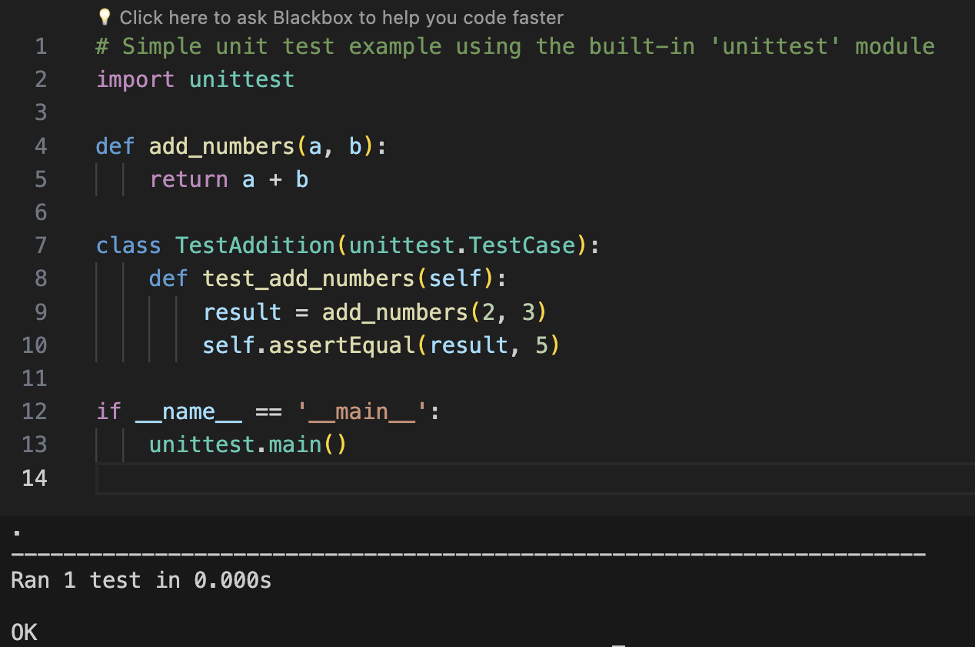This screenshot has width=976, height=648.
Task: Click the TestAddition class name
Action: [x=255, y=246]
